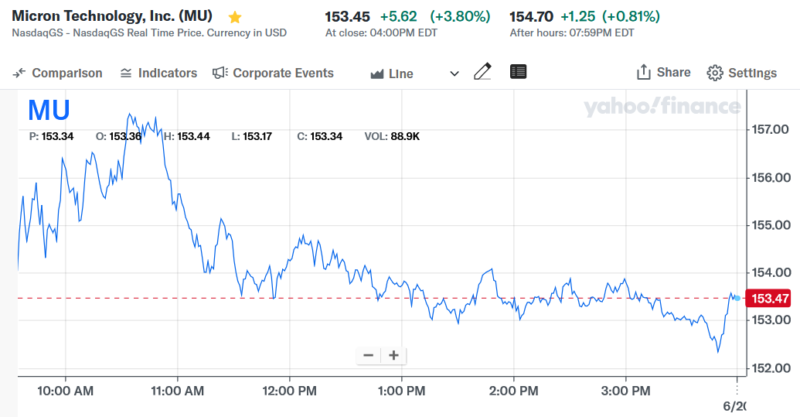Click the Share icon

coord(644,72)
